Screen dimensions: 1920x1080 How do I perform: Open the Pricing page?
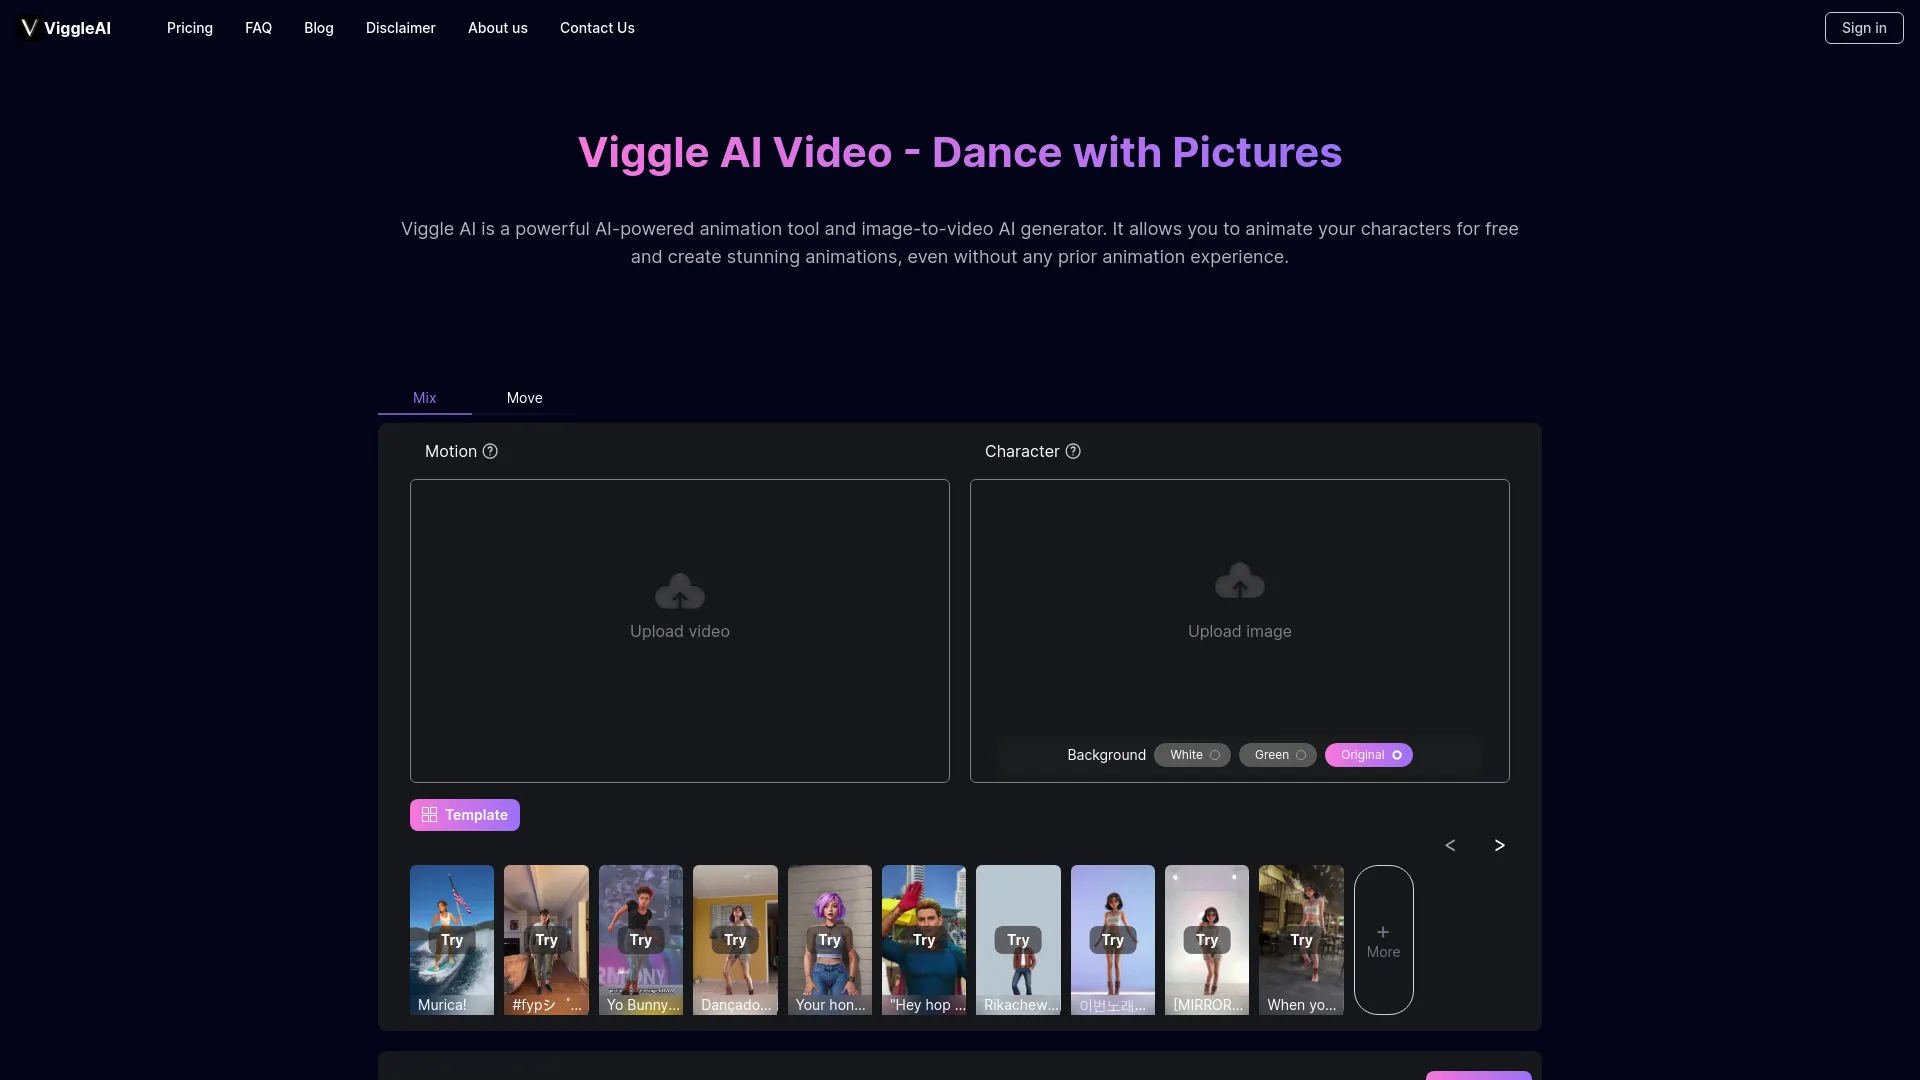189,28
